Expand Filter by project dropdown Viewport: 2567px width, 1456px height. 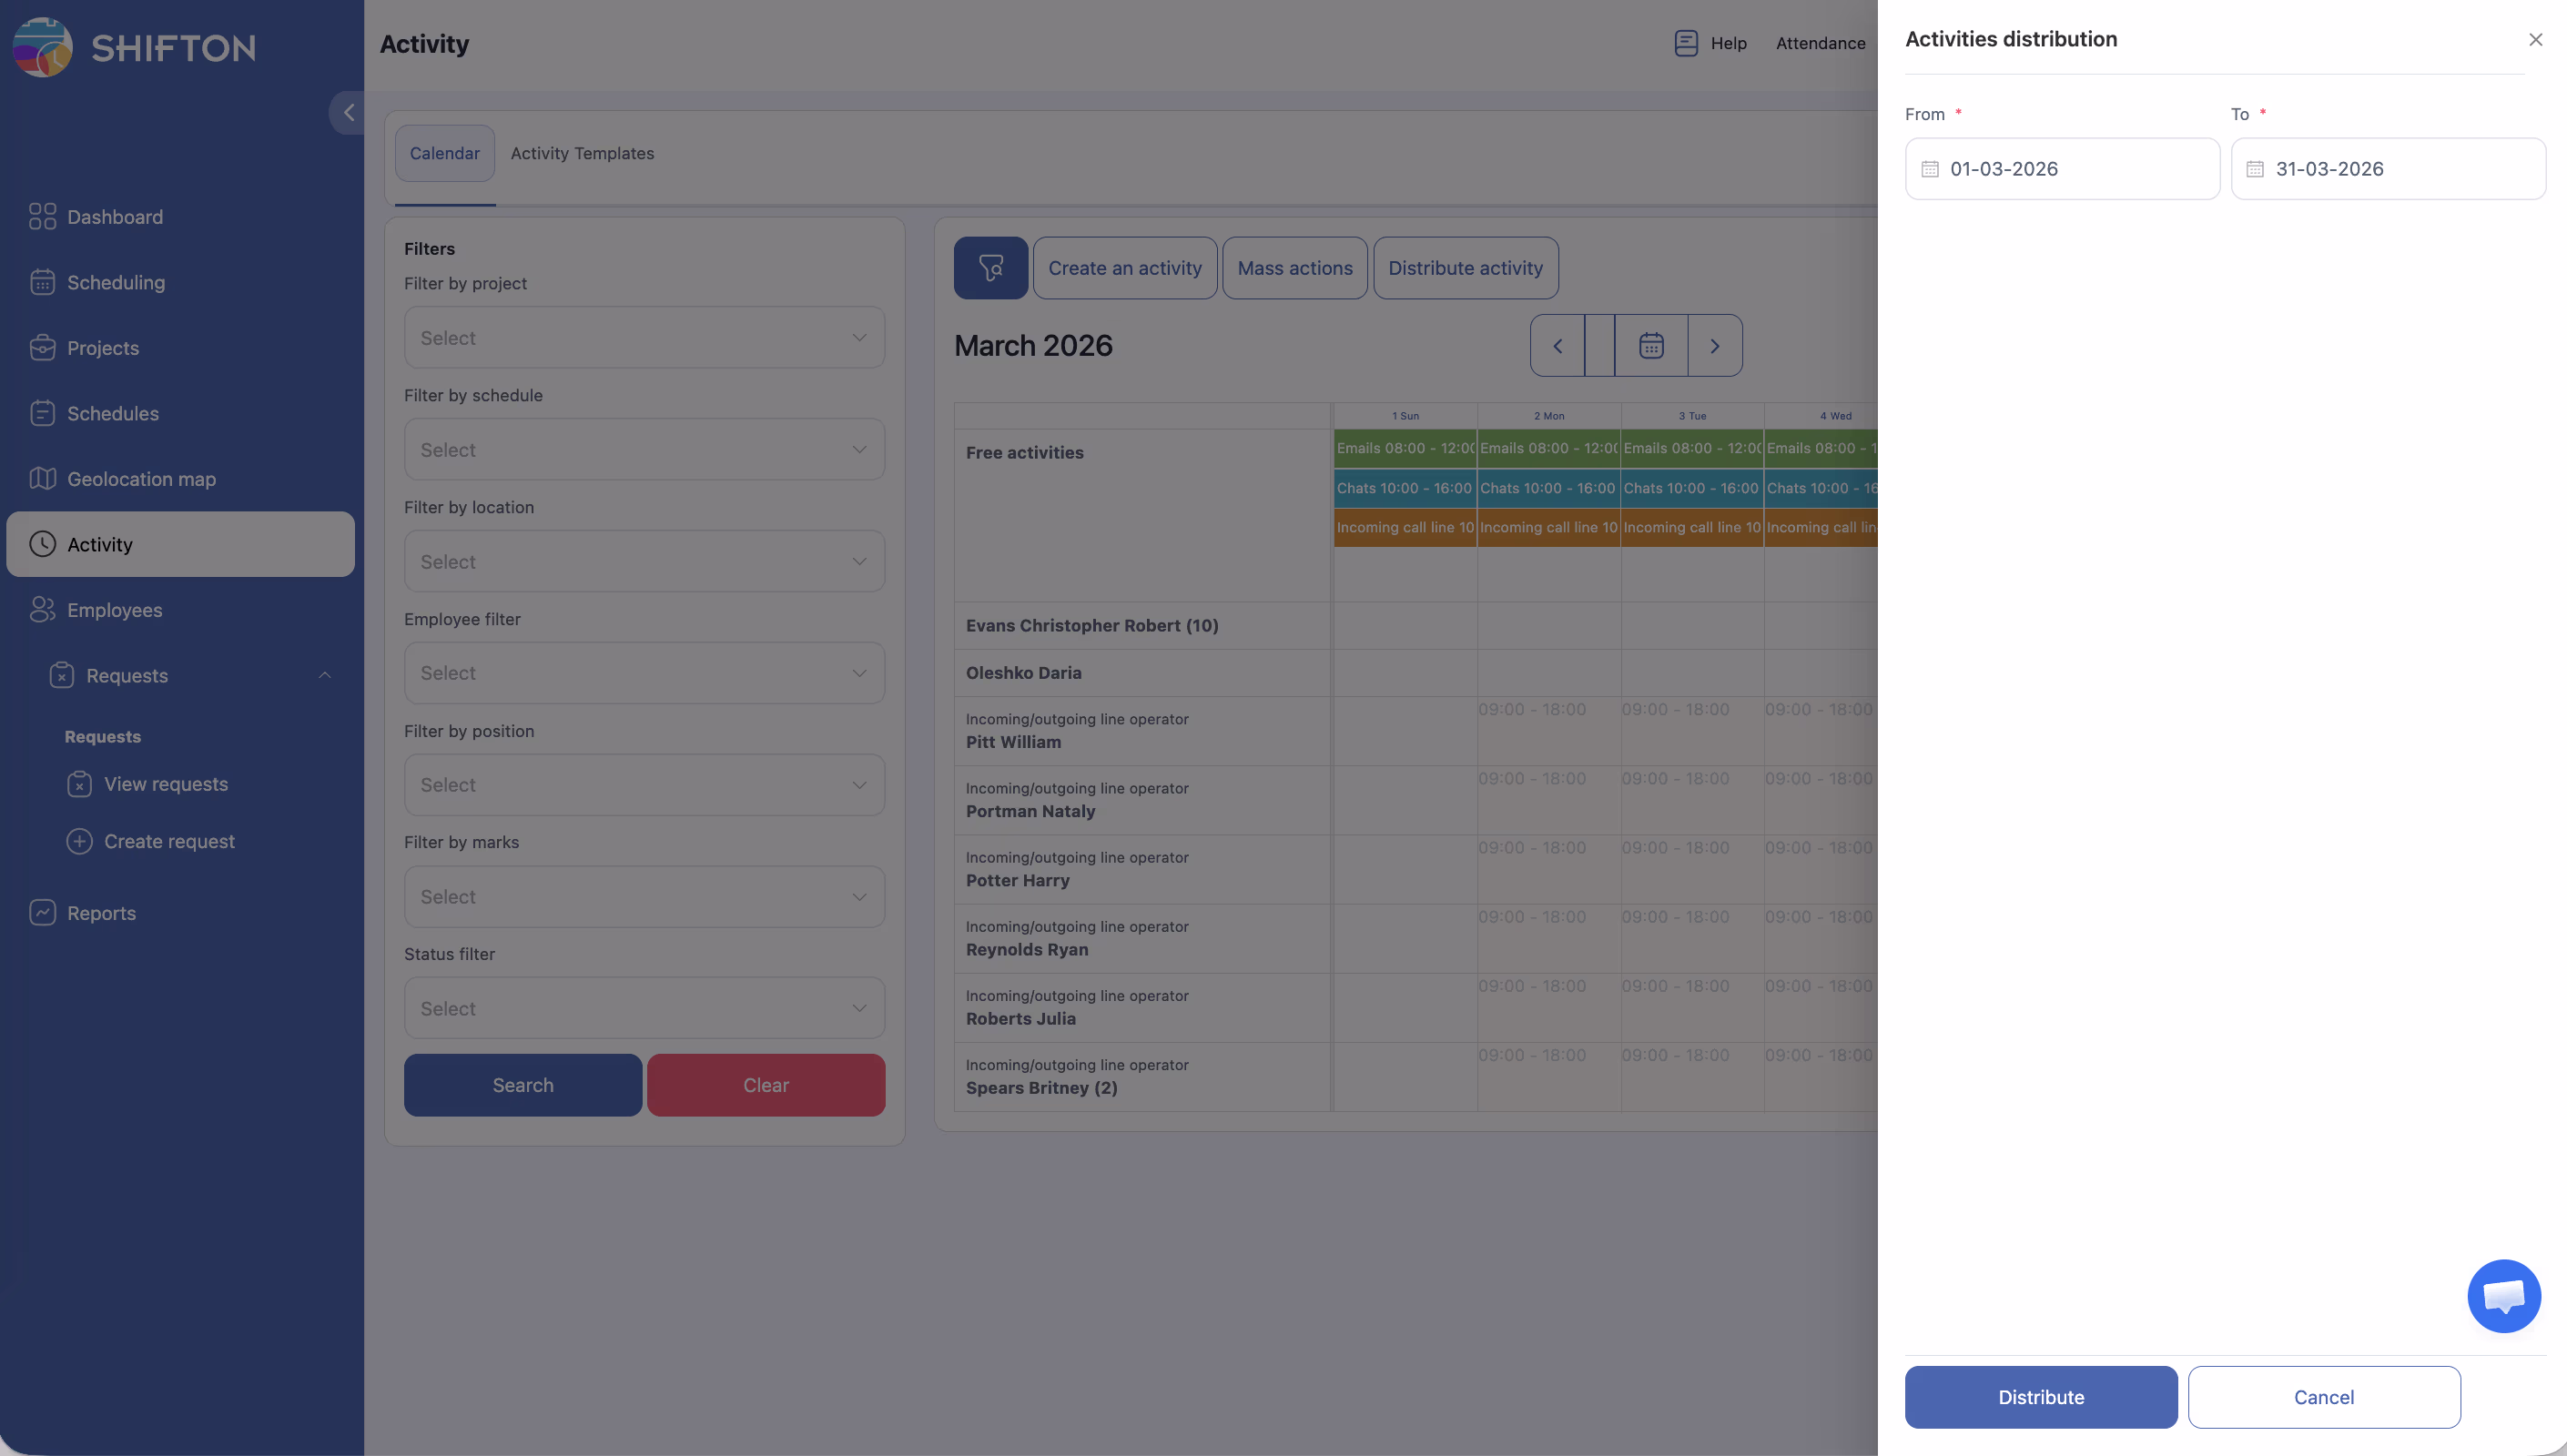644,338
